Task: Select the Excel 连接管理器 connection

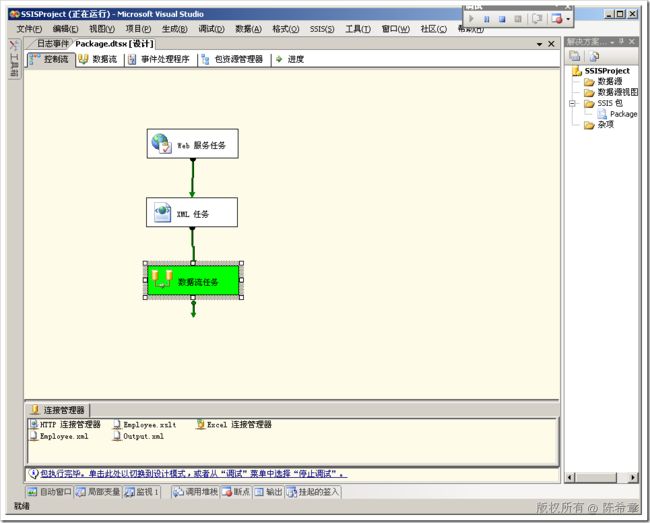Action: tap(234, 424)
